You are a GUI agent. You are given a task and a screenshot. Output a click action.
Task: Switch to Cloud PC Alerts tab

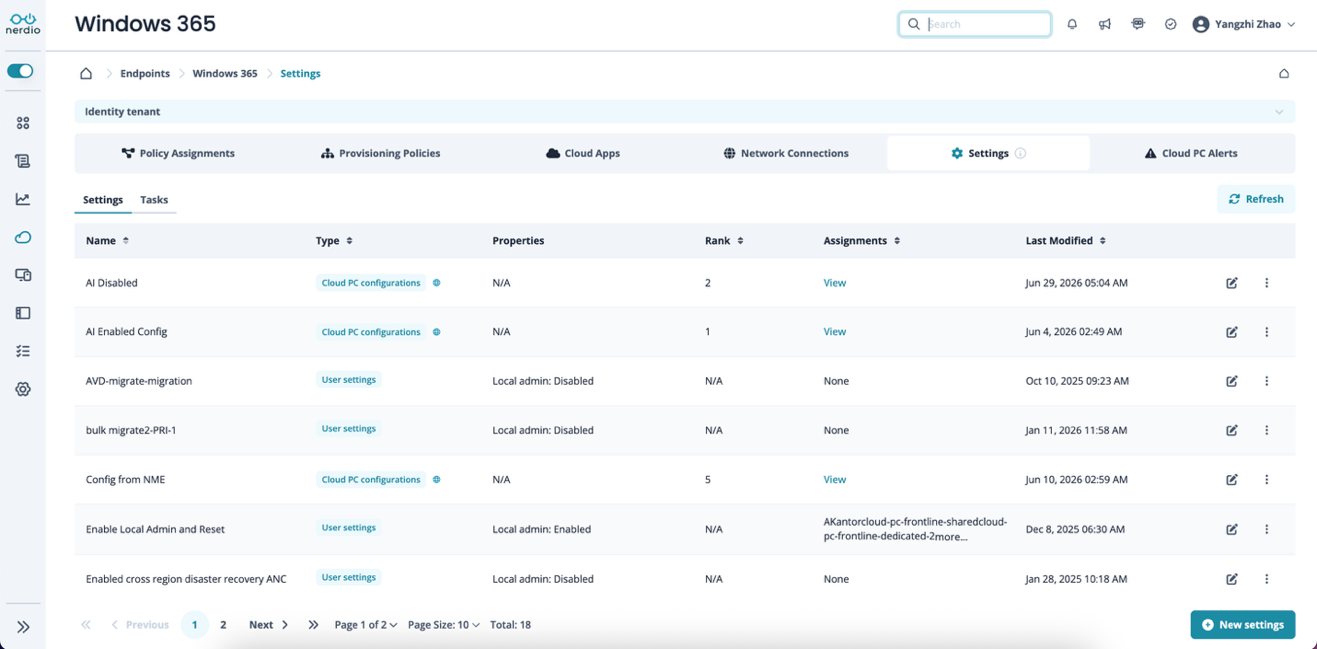[x=1191, y=153]
